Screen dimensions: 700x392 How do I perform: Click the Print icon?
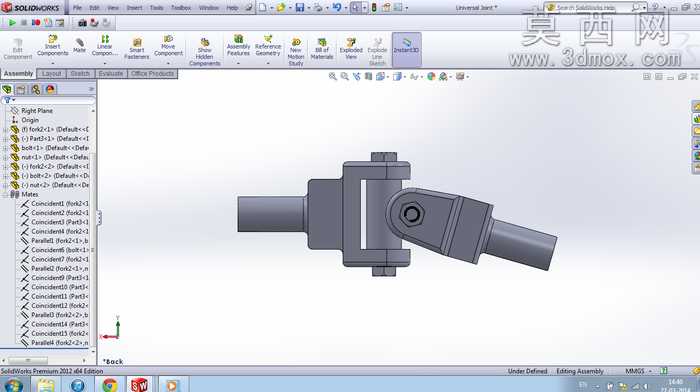[318, 8]
